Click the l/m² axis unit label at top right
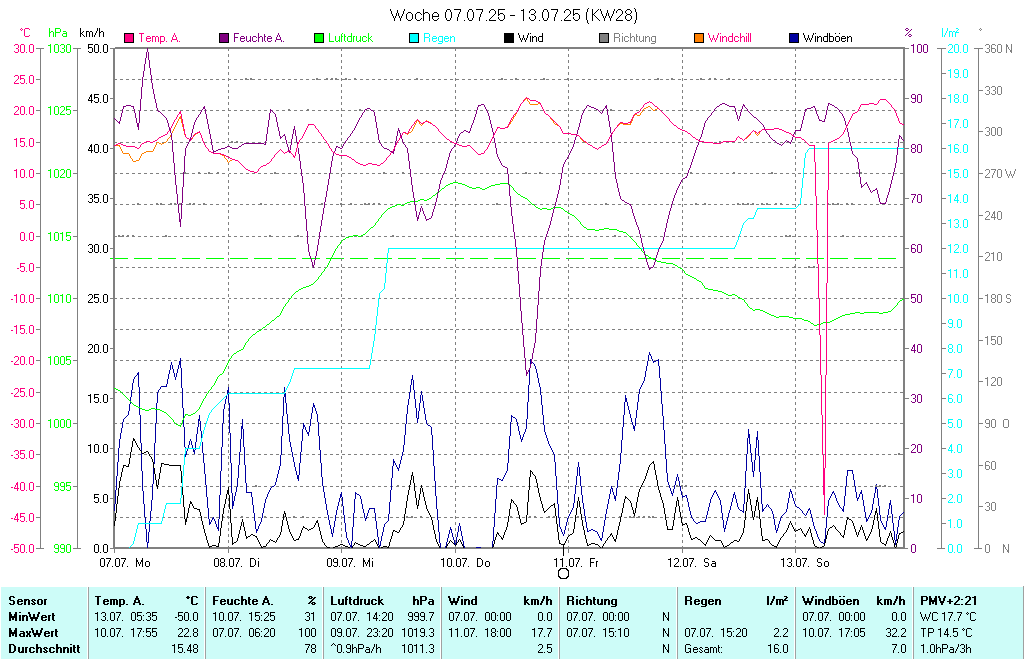Screen dimensions: 1024x659 [x=950, y=32]
